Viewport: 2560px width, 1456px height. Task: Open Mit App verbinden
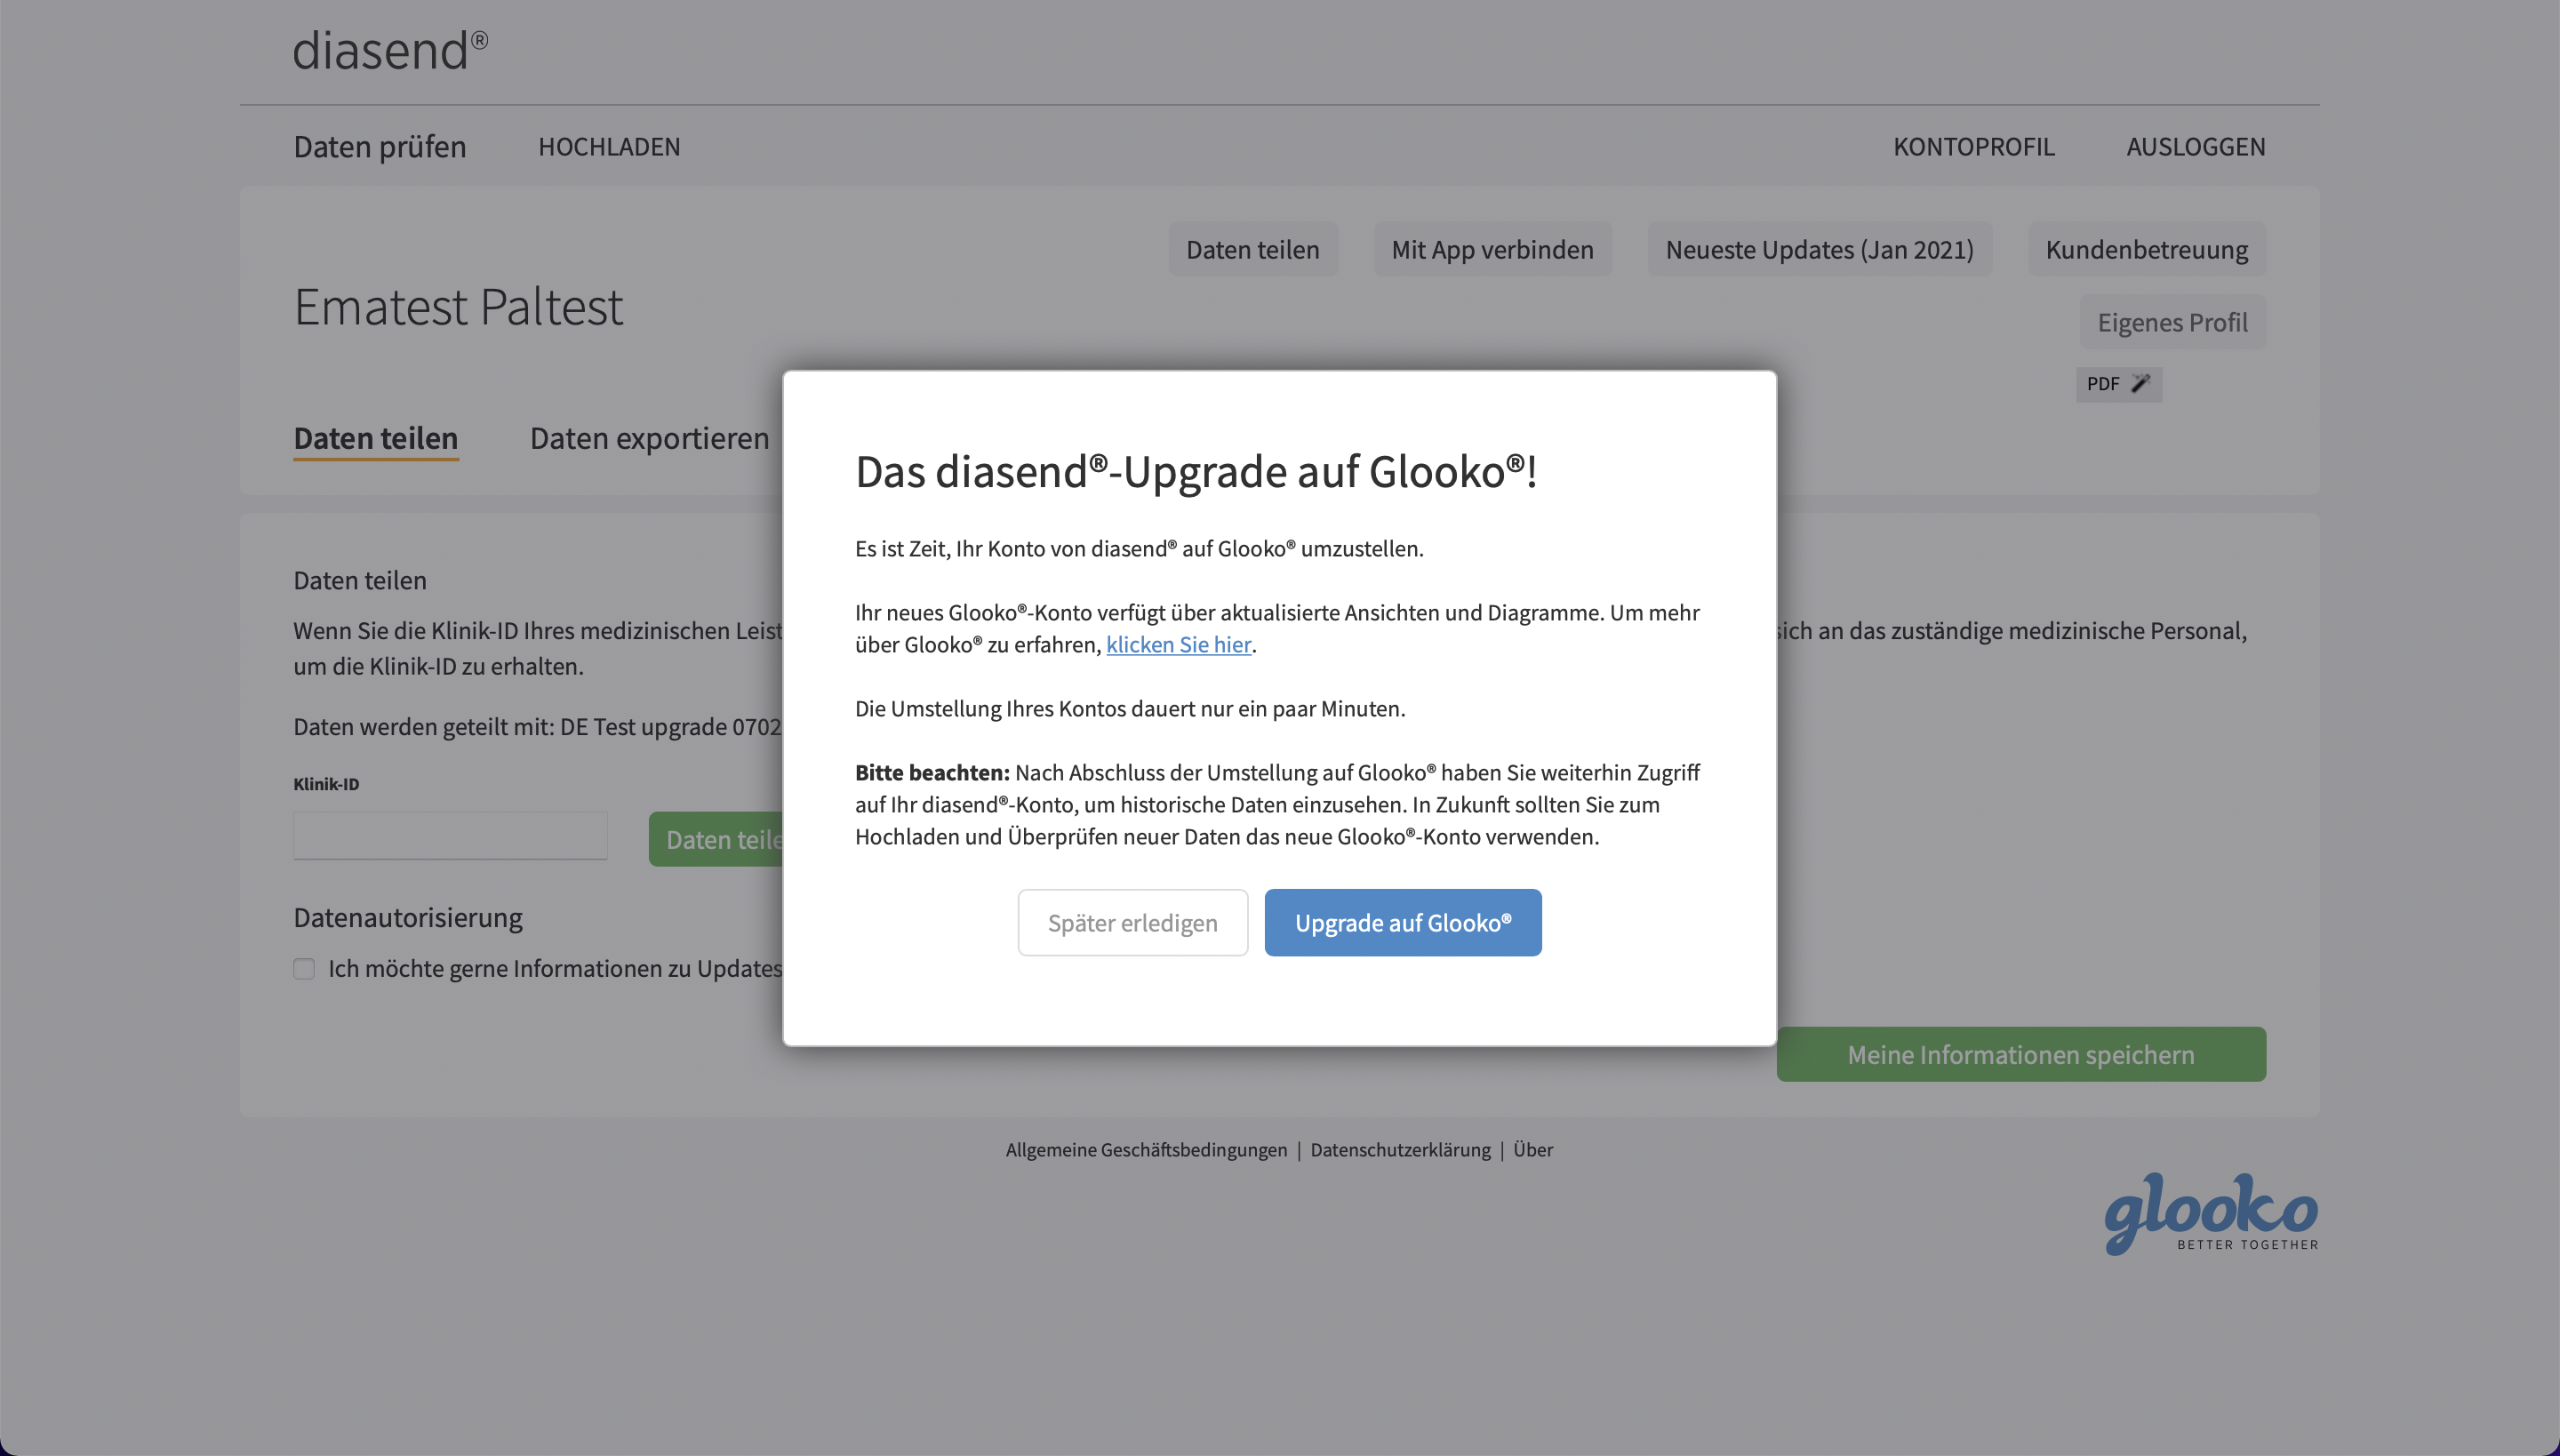1493,249
